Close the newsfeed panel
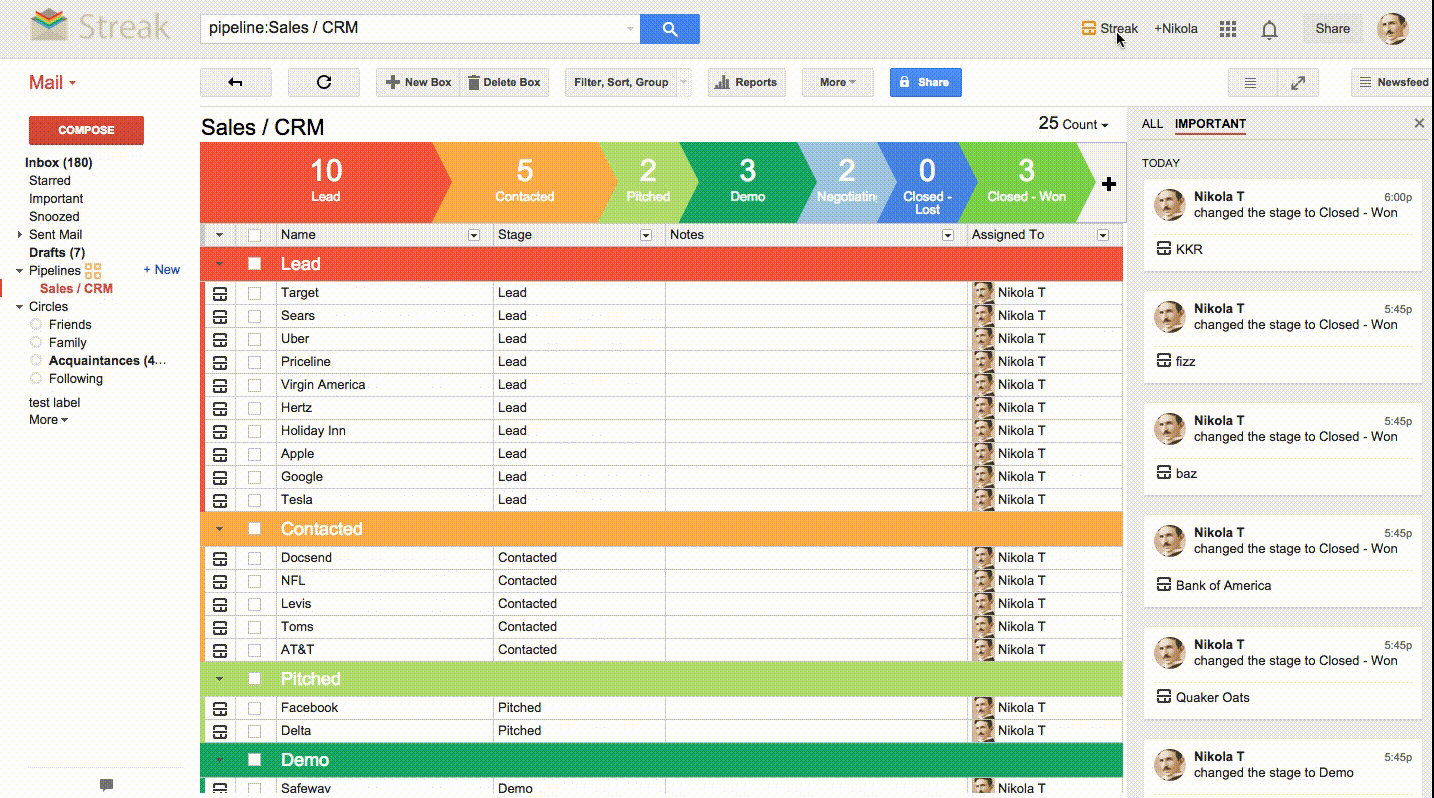Viewport: 1434px width, 798px height. pyautogui.click(x=1418, y=123)
